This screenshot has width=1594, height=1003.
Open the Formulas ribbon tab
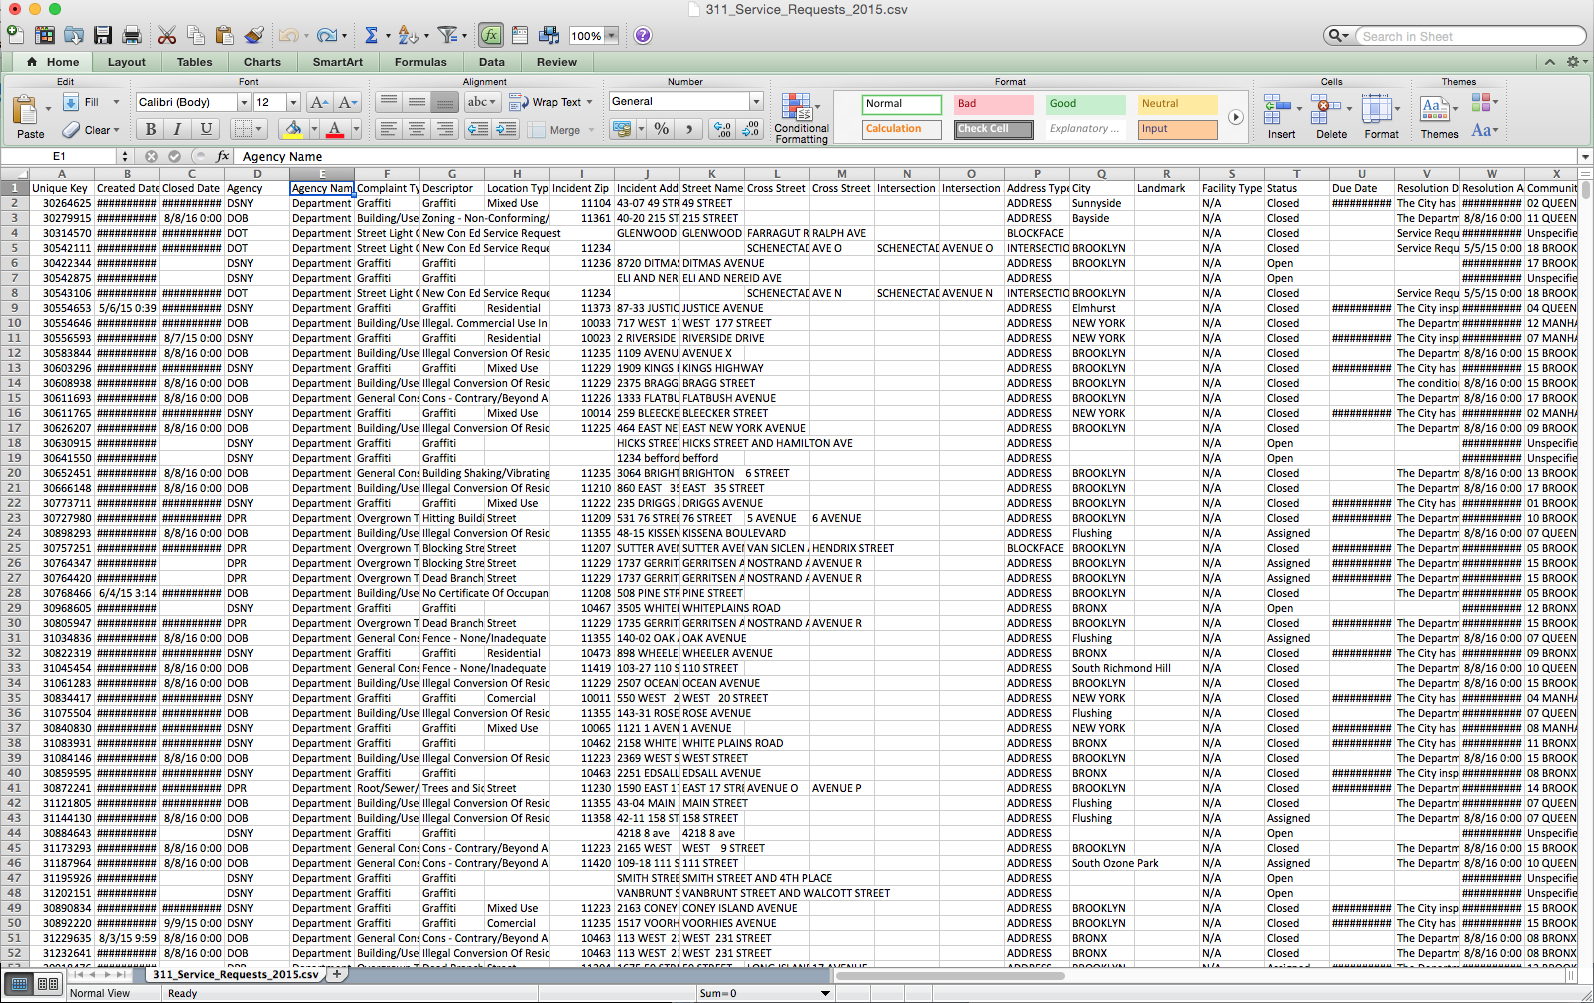point(420,62)
